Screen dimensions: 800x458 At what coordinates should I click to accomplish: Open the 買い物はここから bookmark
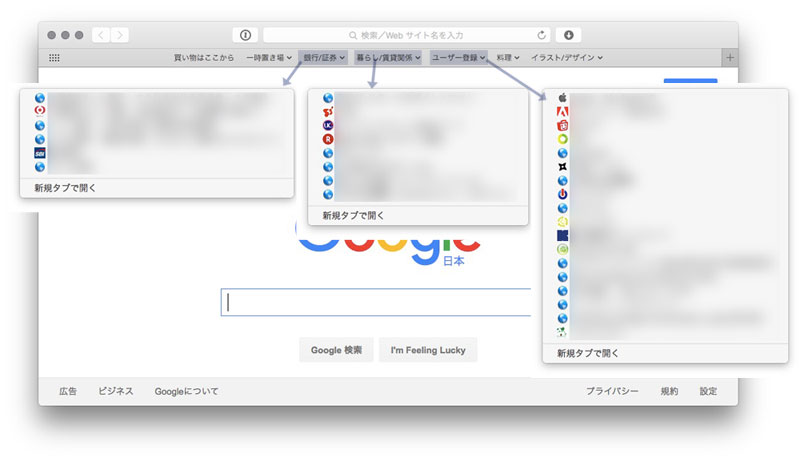click(204, 58)
